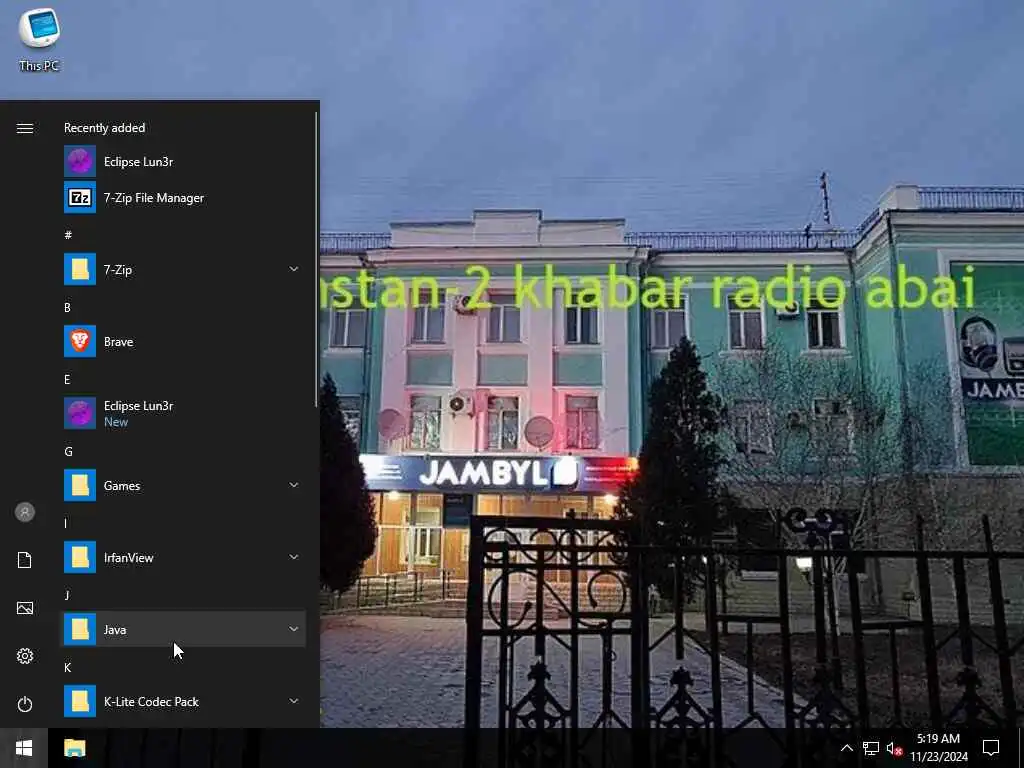Open the clock showing 5:19 AM
Screen dimensions: 1024x768
(x=938, y=748)
